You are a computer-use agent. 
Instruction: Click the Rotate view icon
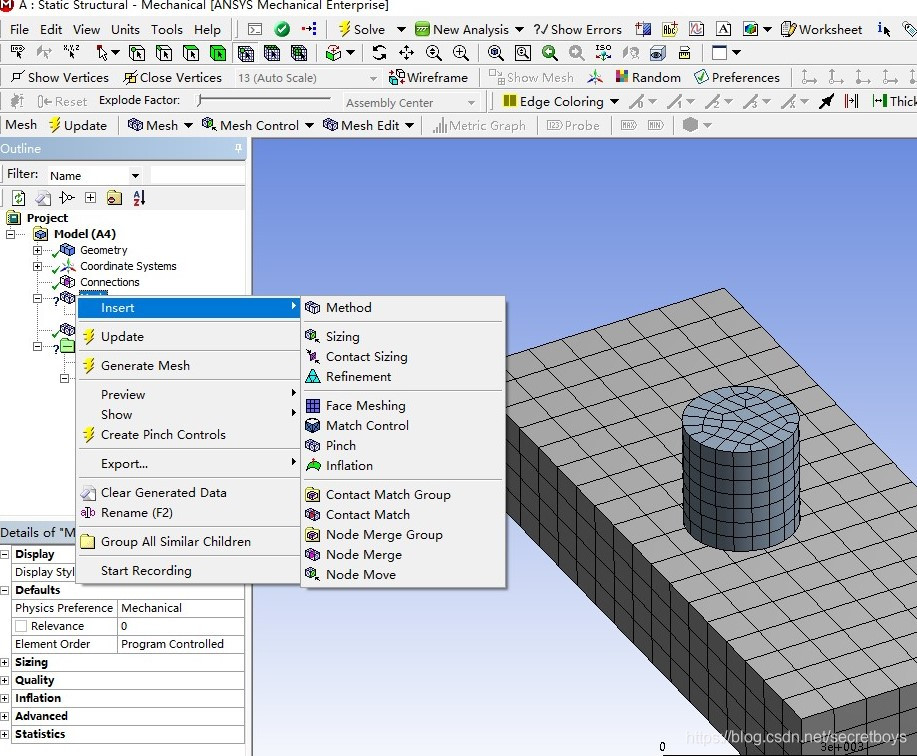click(x=380, y=53)
